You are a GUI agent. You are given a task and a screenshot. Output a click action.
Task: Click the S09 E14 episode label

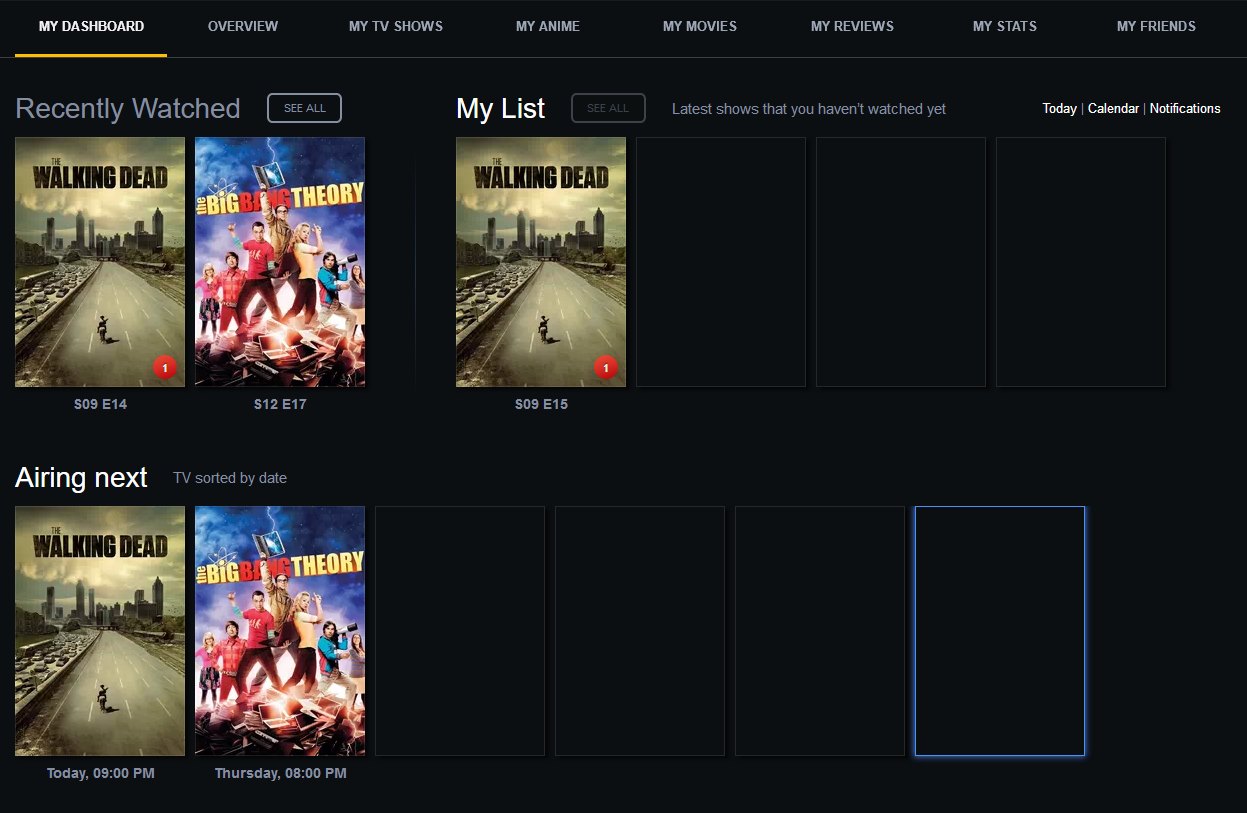coord(100,405)
